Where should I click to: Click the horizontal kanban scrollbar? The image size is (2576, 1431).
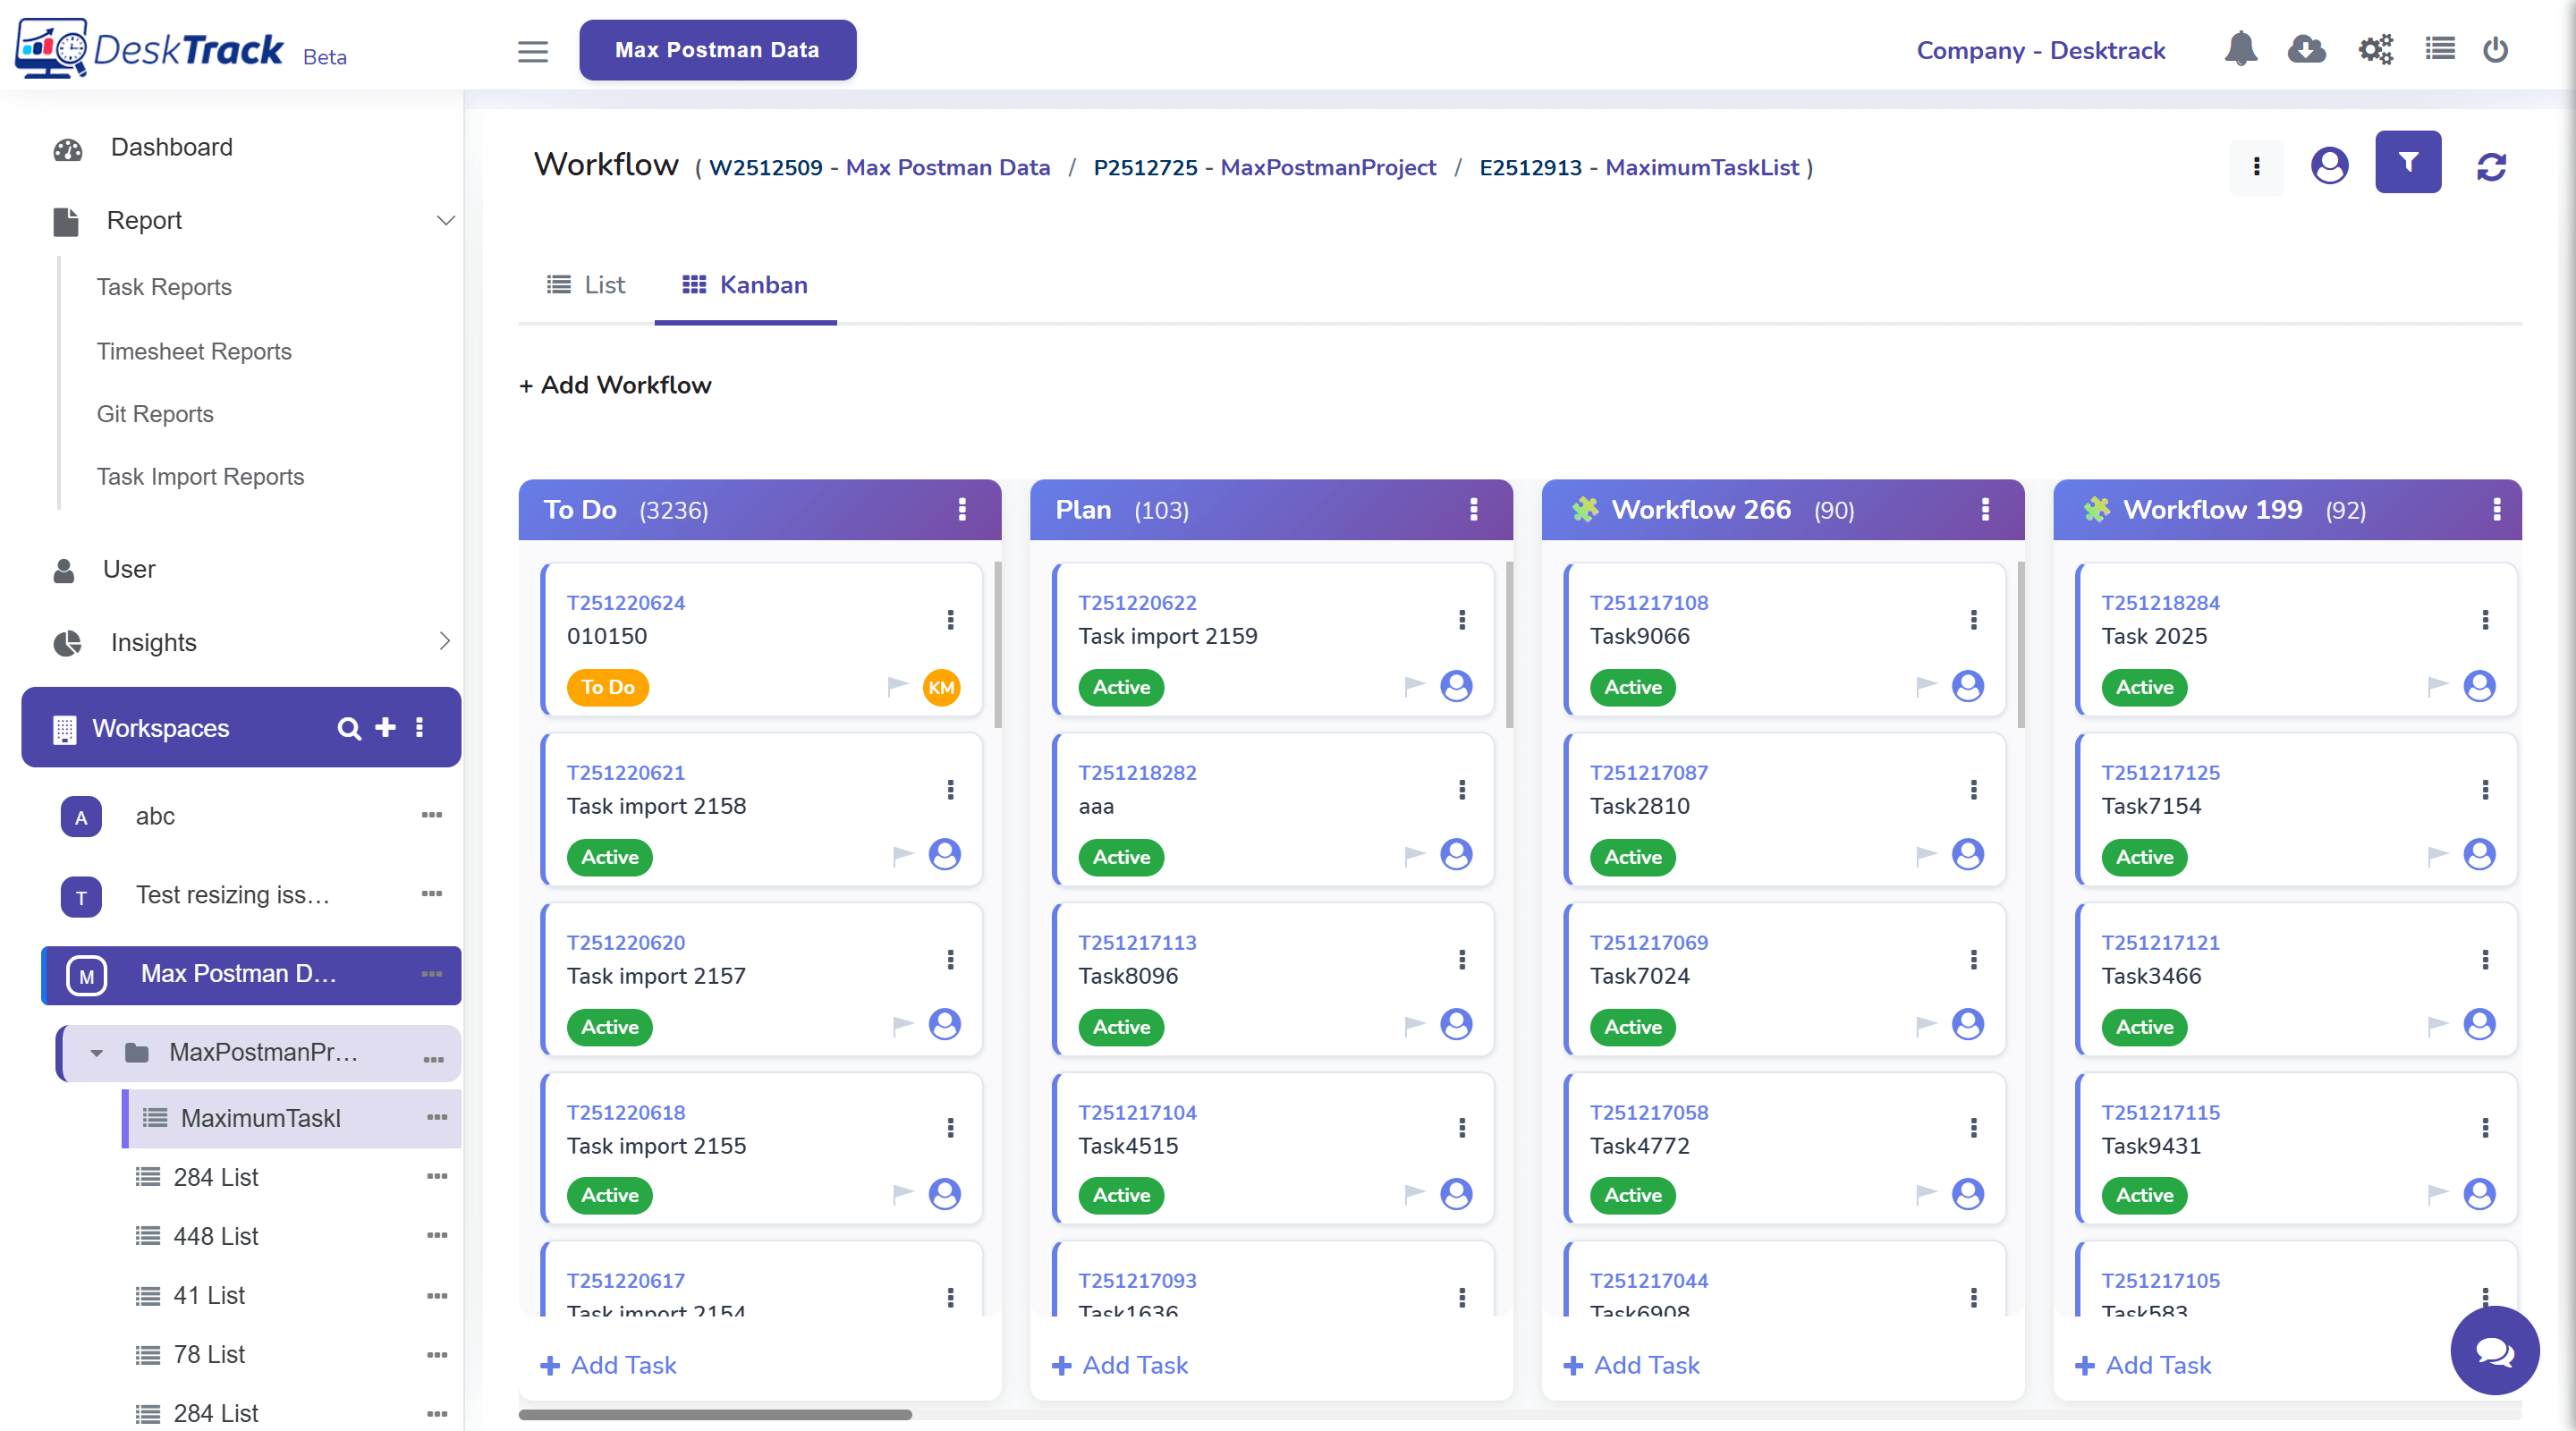coord(715,1414)
